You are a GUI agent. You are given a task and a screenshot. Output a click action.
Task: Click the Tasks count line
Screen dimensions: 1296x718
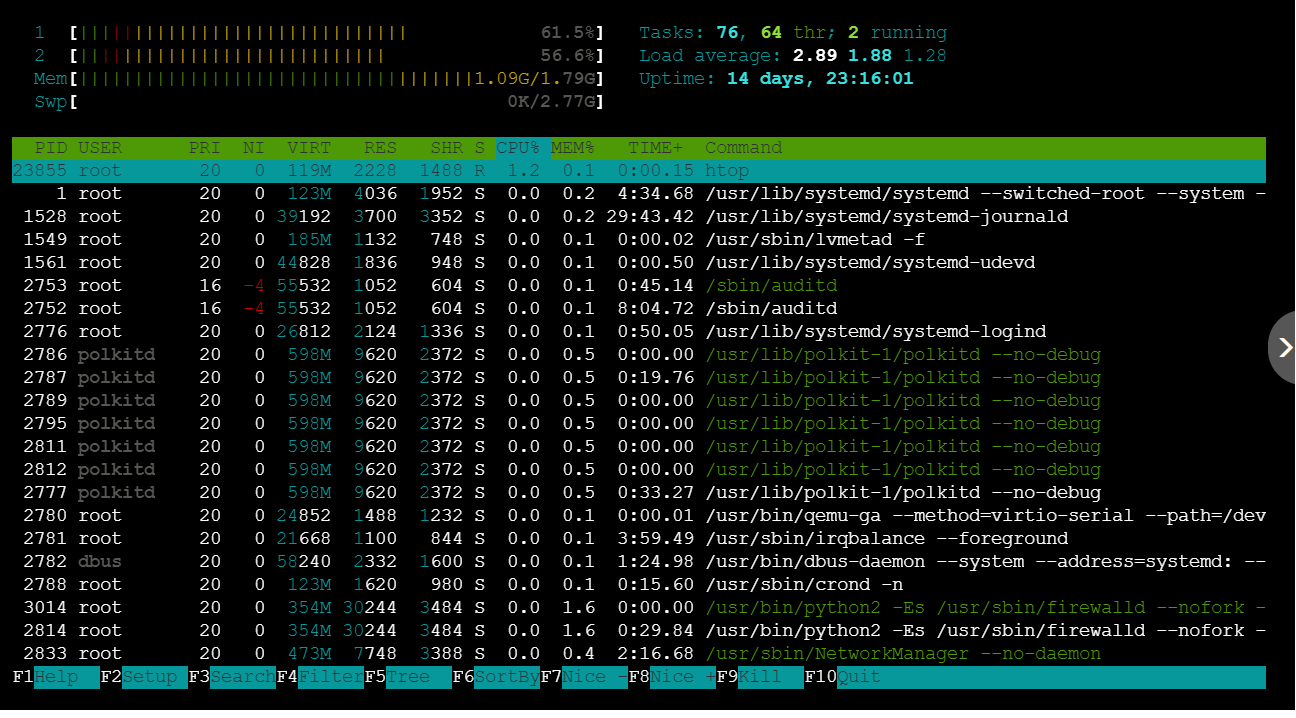click(793, 33)
